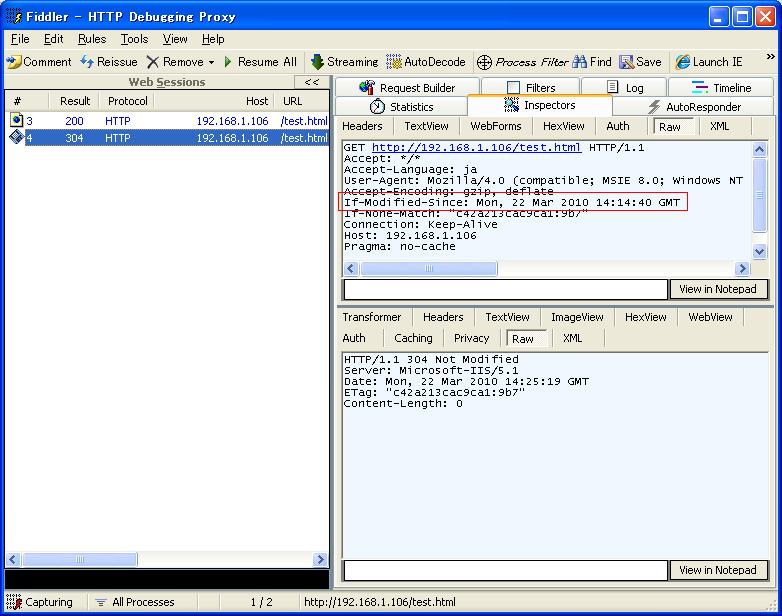Screen dimensions: 782x616
Task: Toggle Streaming mode
Action: [344, 62]
